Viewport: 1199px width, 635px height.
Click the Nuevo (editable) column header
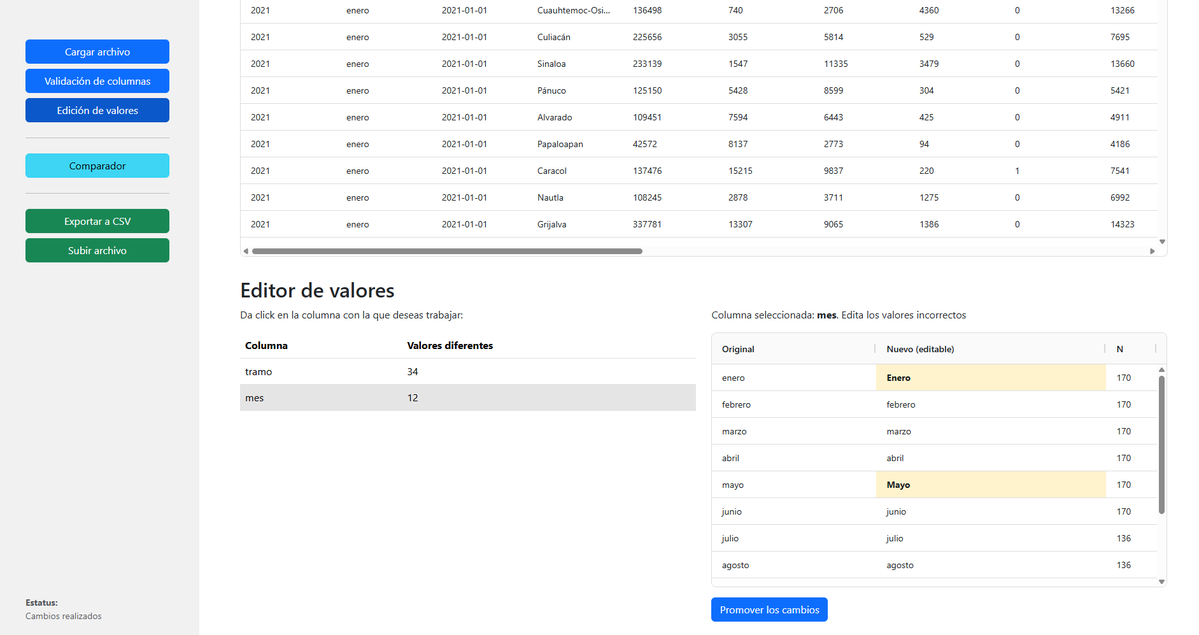(x=990, y=349)
